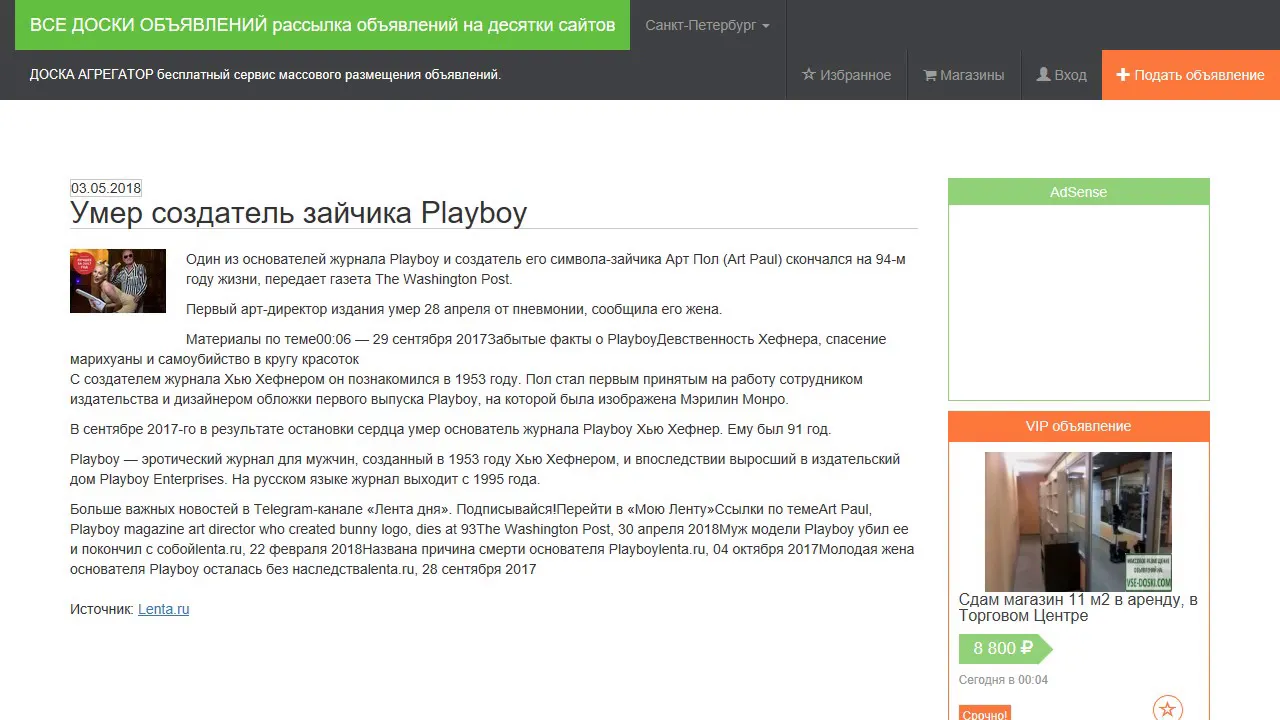Click the 8 800 ₽ price tag
This screenshot has height=720, width=1280.
[1005, 649]
